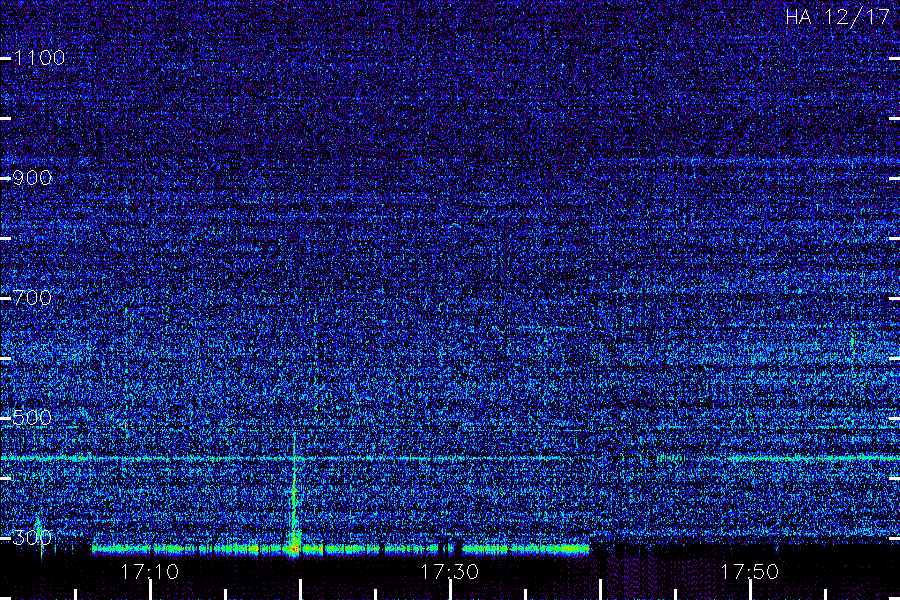This screenshot has width=900, height=600.
Task: Click the 500 frequency axis label
Action: coord(32,418)
